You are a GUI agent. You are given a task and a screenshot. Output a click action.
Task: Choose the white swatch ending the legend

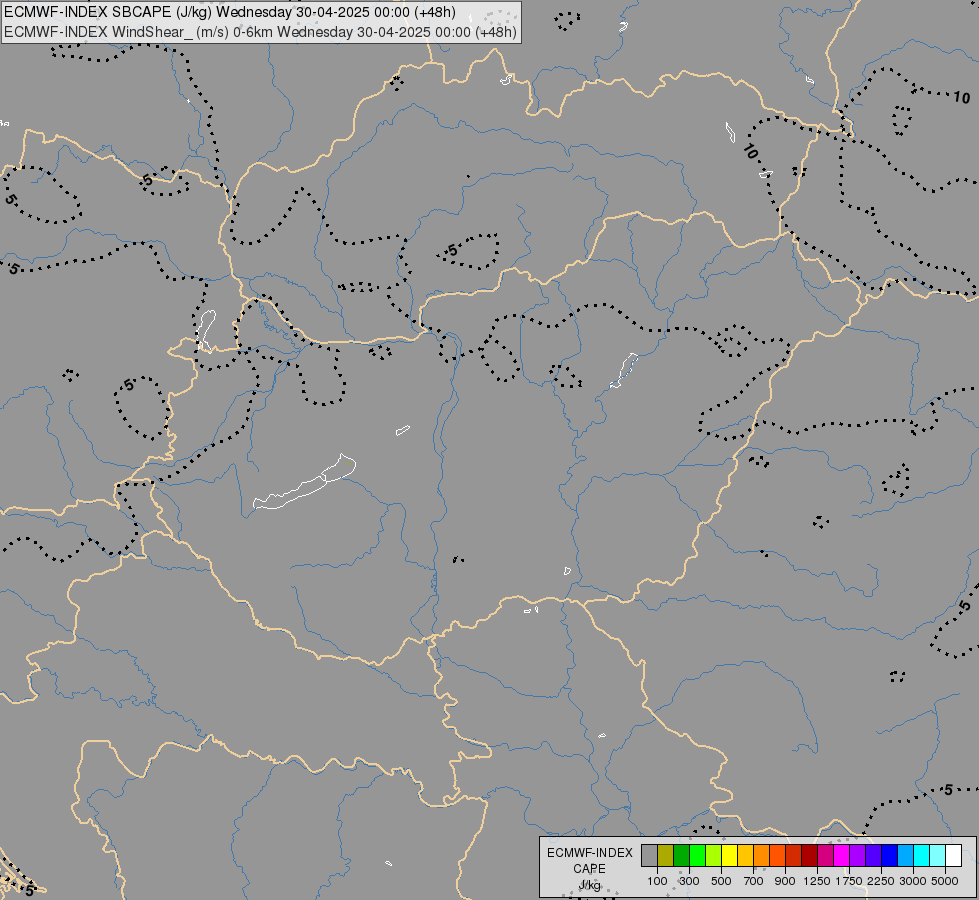click(953, 855)
